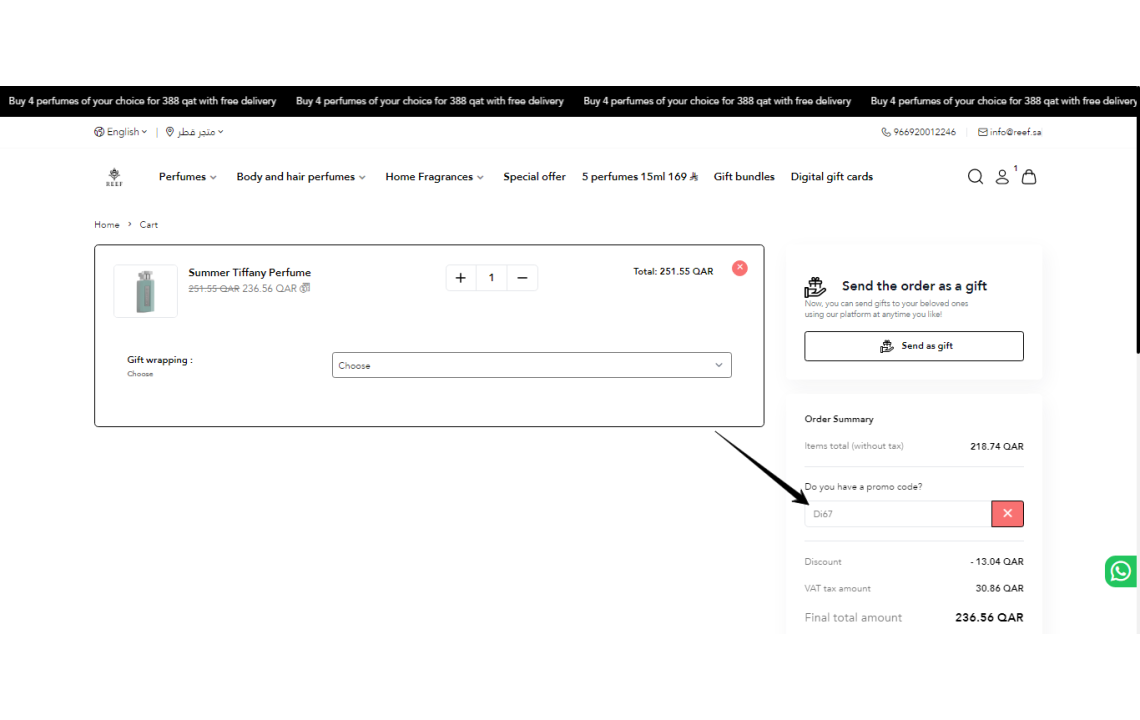Go to Home breadcrumb link
1140x720 pixels.
click(107, 225)
